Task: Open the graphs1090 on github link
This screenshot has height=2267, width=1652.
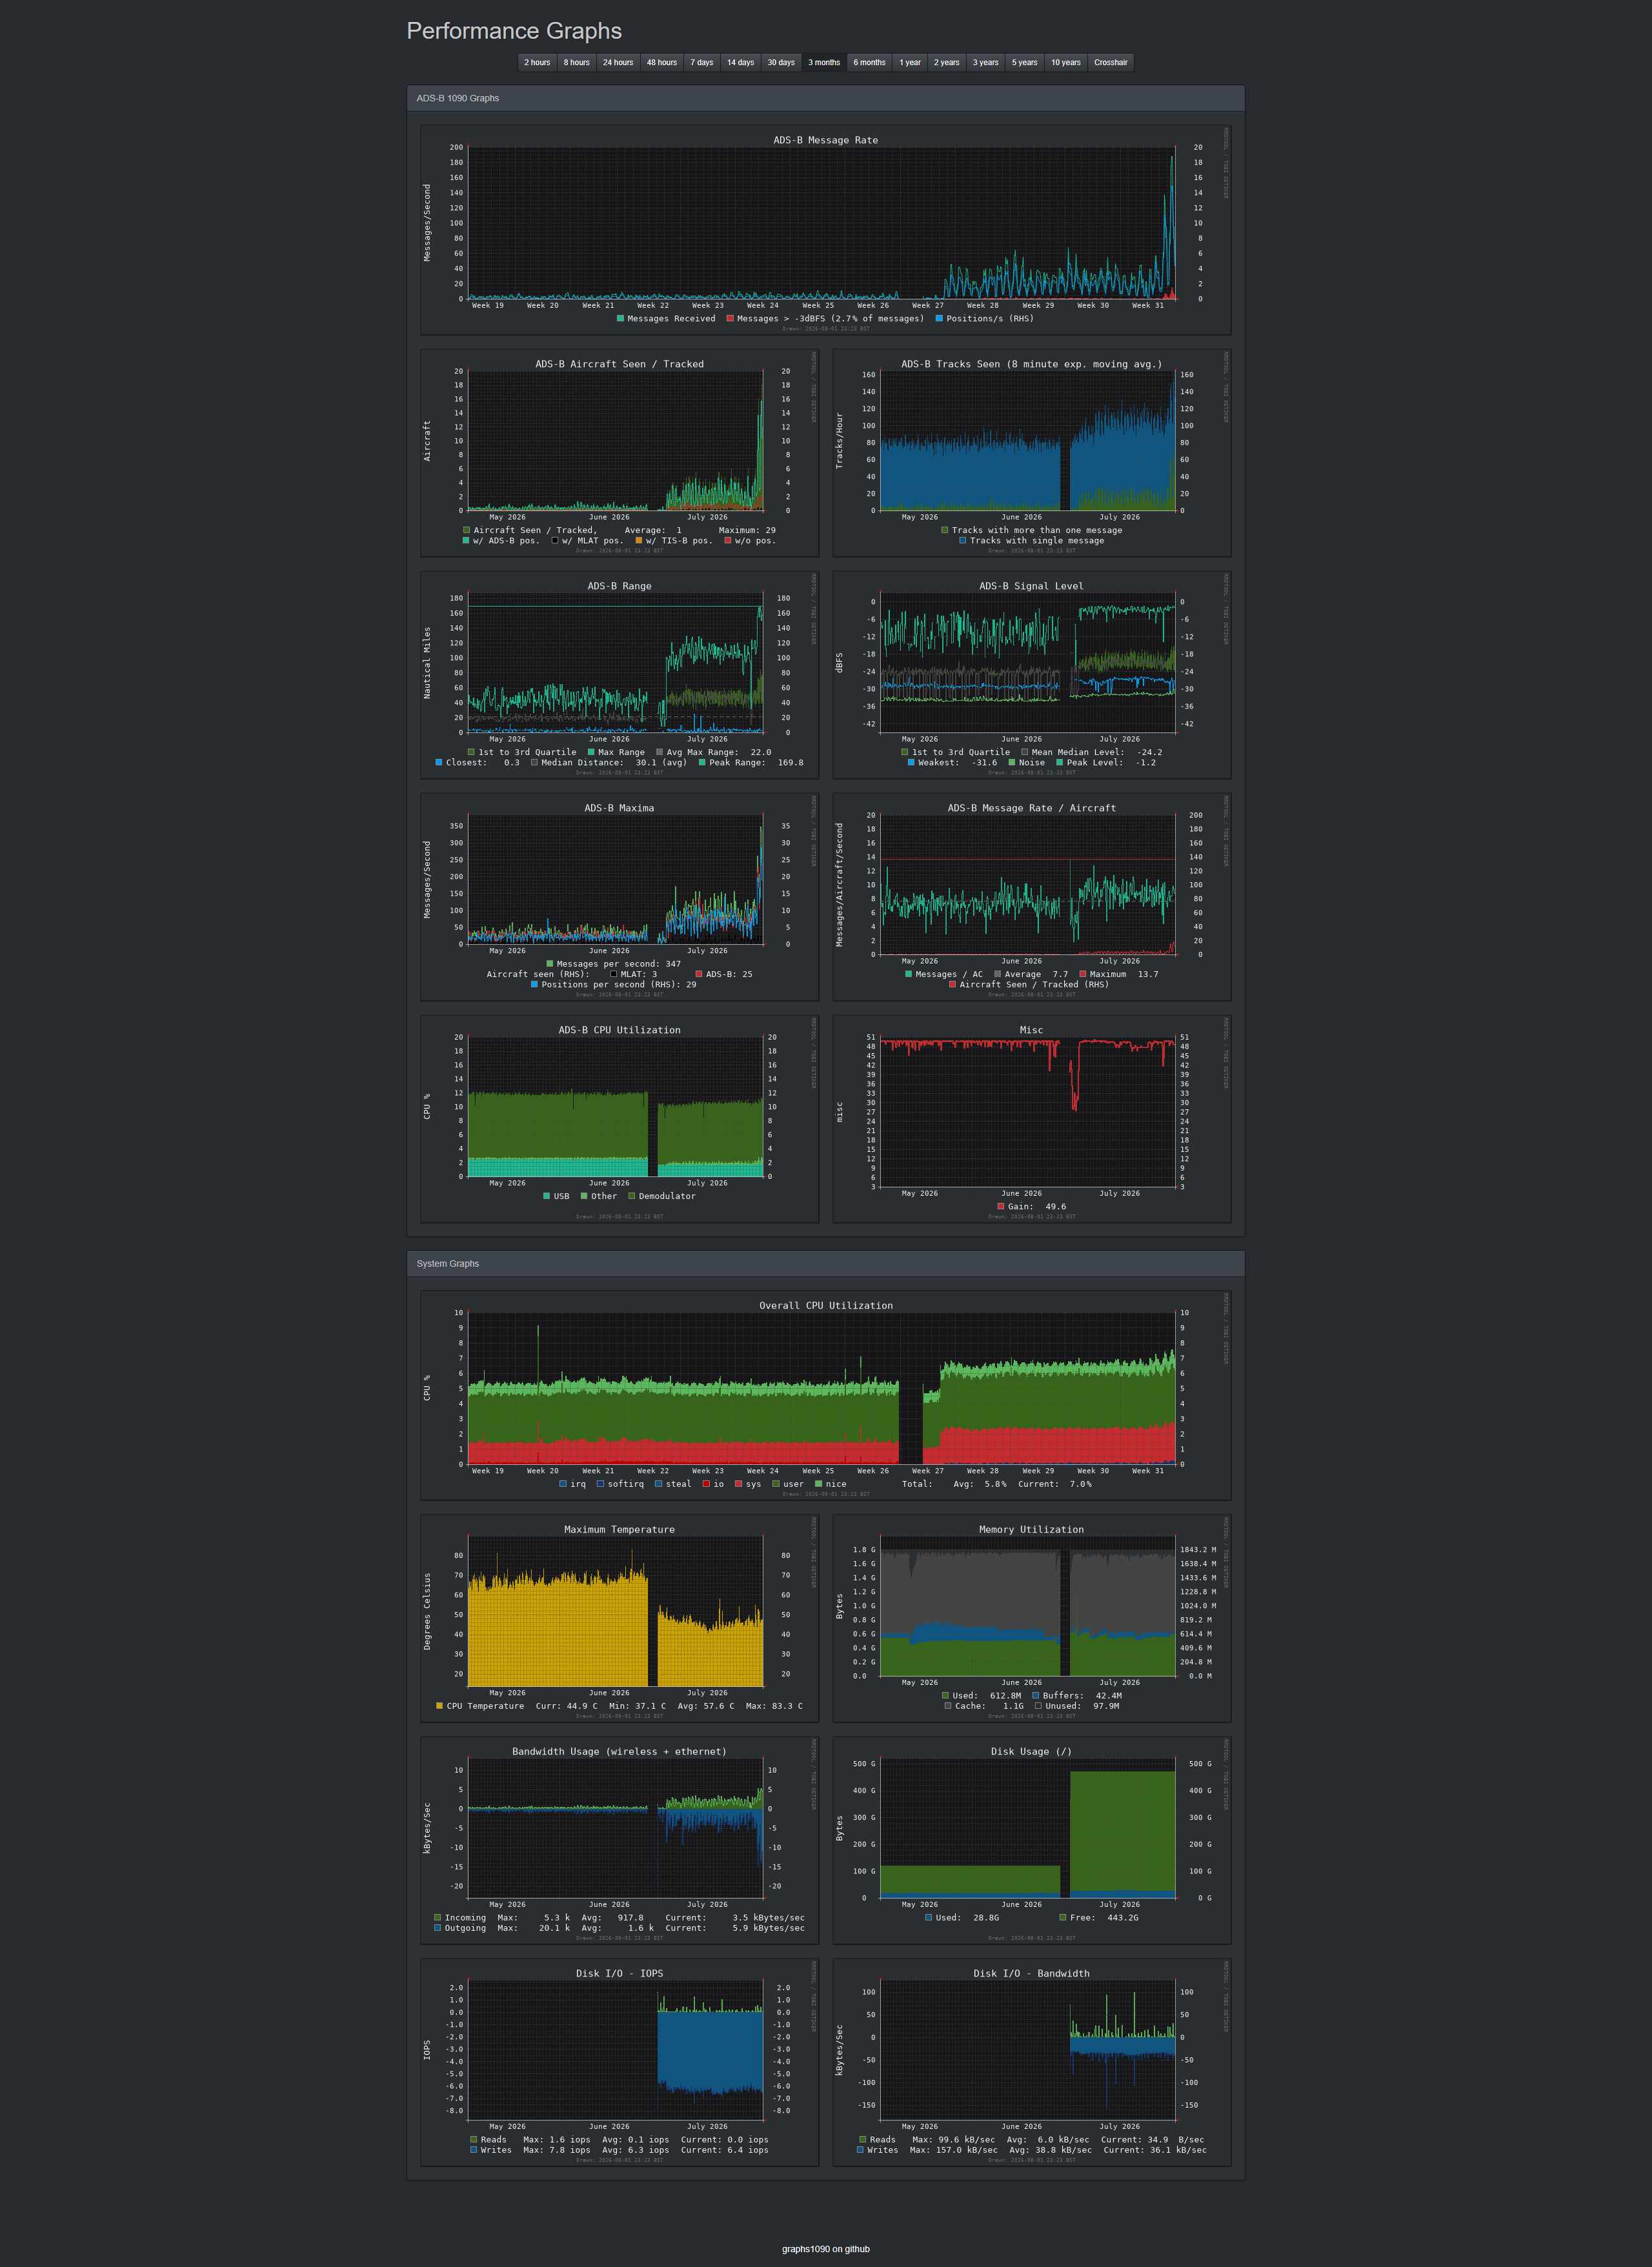Action: pyautogui.click(x=826, y=2249)
